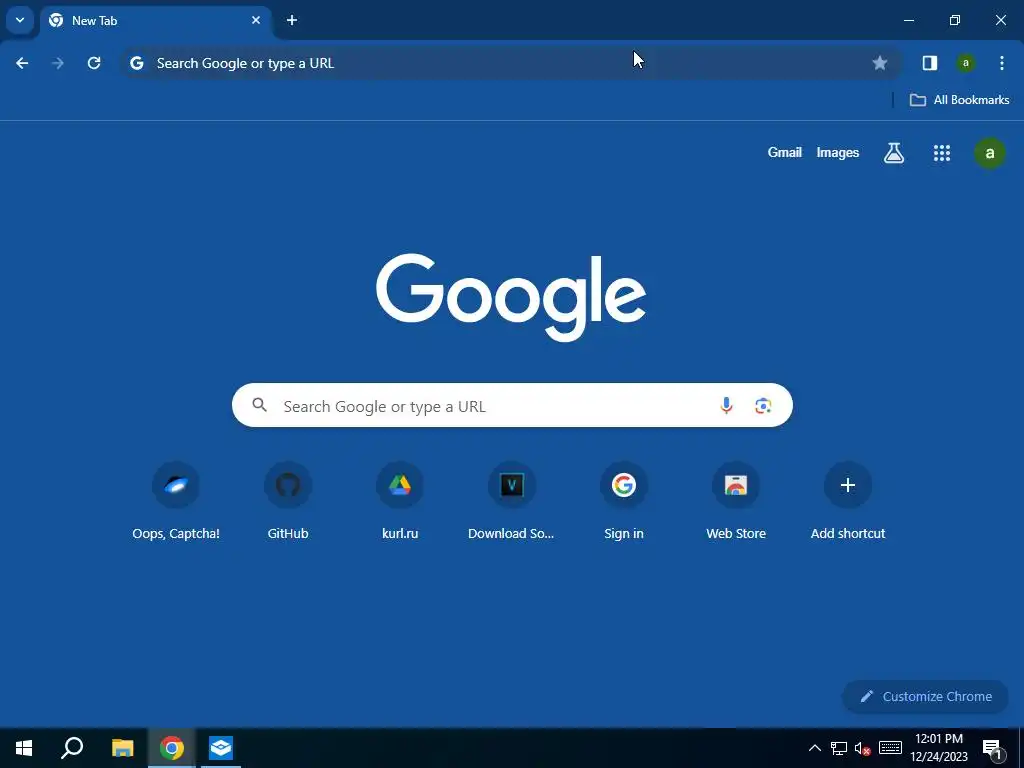The height and width of the screenshot is (768, 1024).
Task: Select the New Tab tab
Action: point(155,21)
